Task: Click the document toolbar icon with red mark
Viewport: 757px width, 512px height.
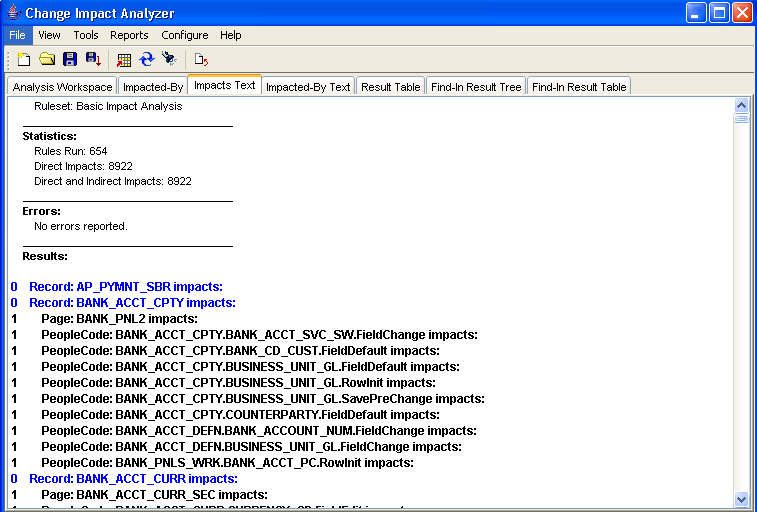Action: tap(201, 60)
